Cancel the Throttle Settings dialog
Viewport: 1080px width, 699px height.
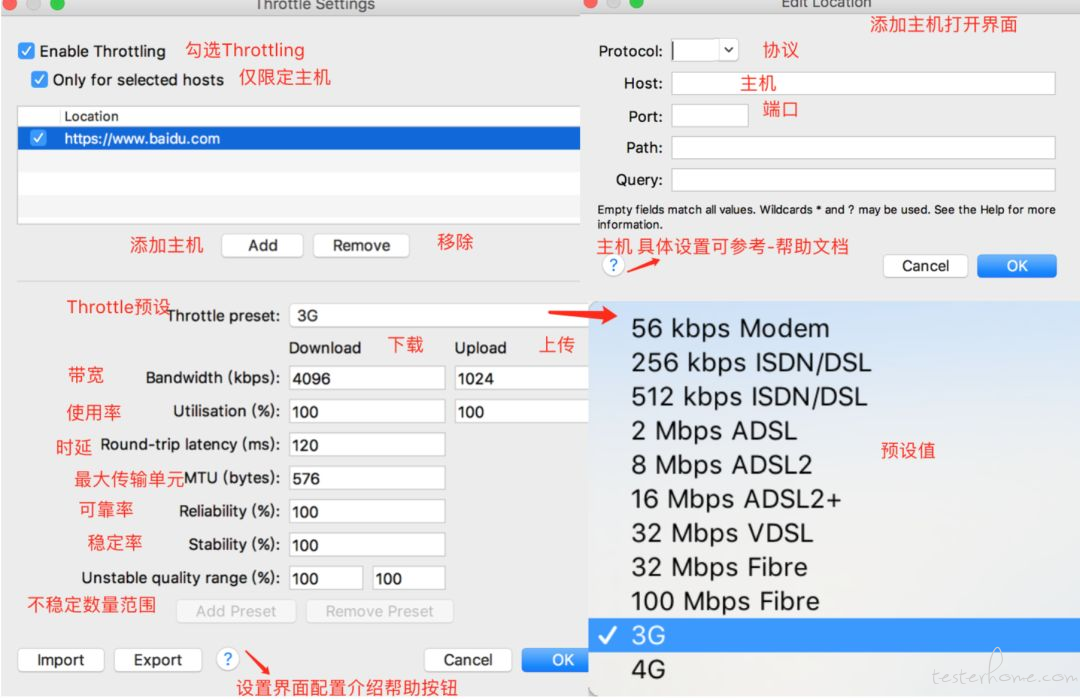tap(468, 660)
